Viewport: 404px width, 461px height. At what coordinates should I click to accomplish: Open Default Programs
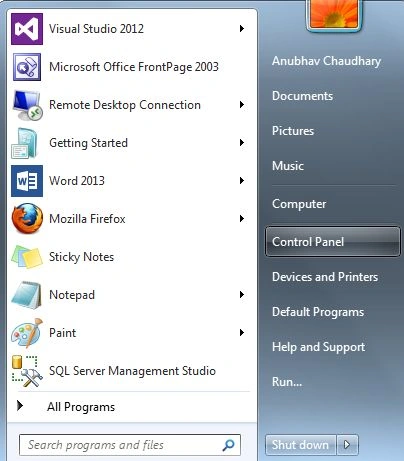[318, 312]
